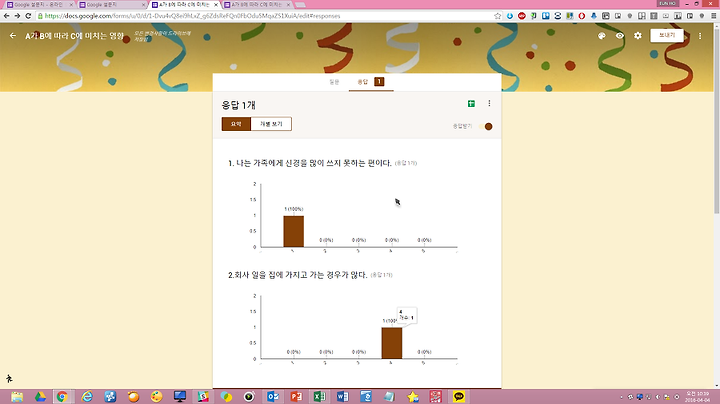Click the 보내기 send button

pyautogui.click(x=667, y=35)
